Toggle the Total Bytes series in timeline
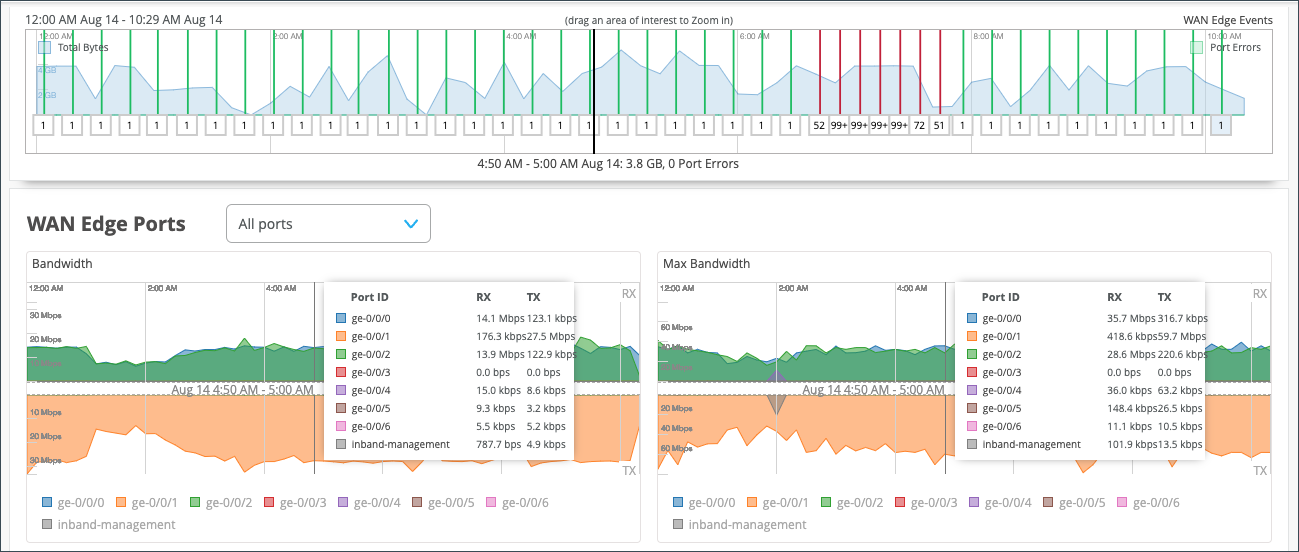Screen dimensions: 1299x552 (x=44, y=47)
